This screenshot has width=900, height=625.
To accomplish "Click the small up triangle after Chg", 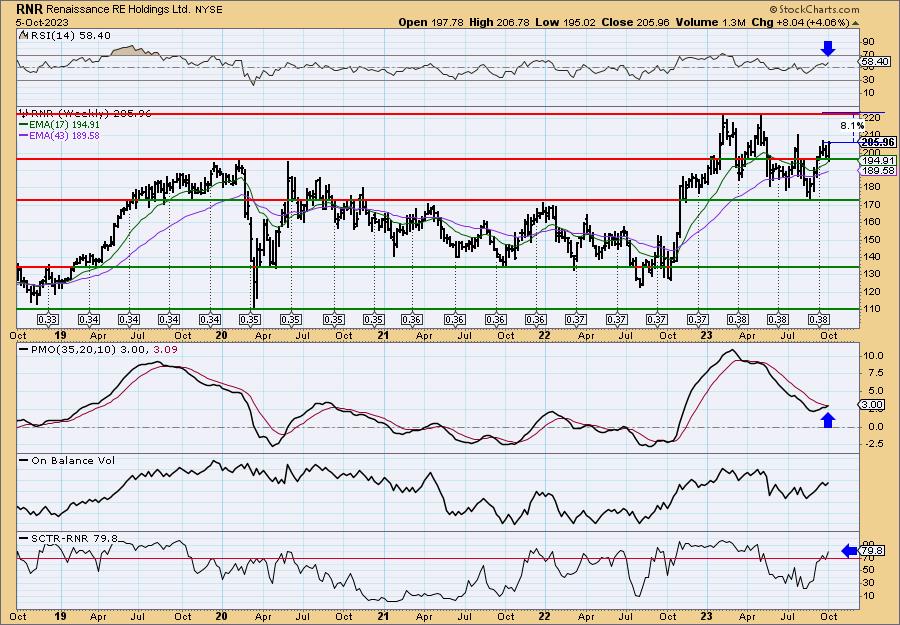I will [x=855, y=23].
